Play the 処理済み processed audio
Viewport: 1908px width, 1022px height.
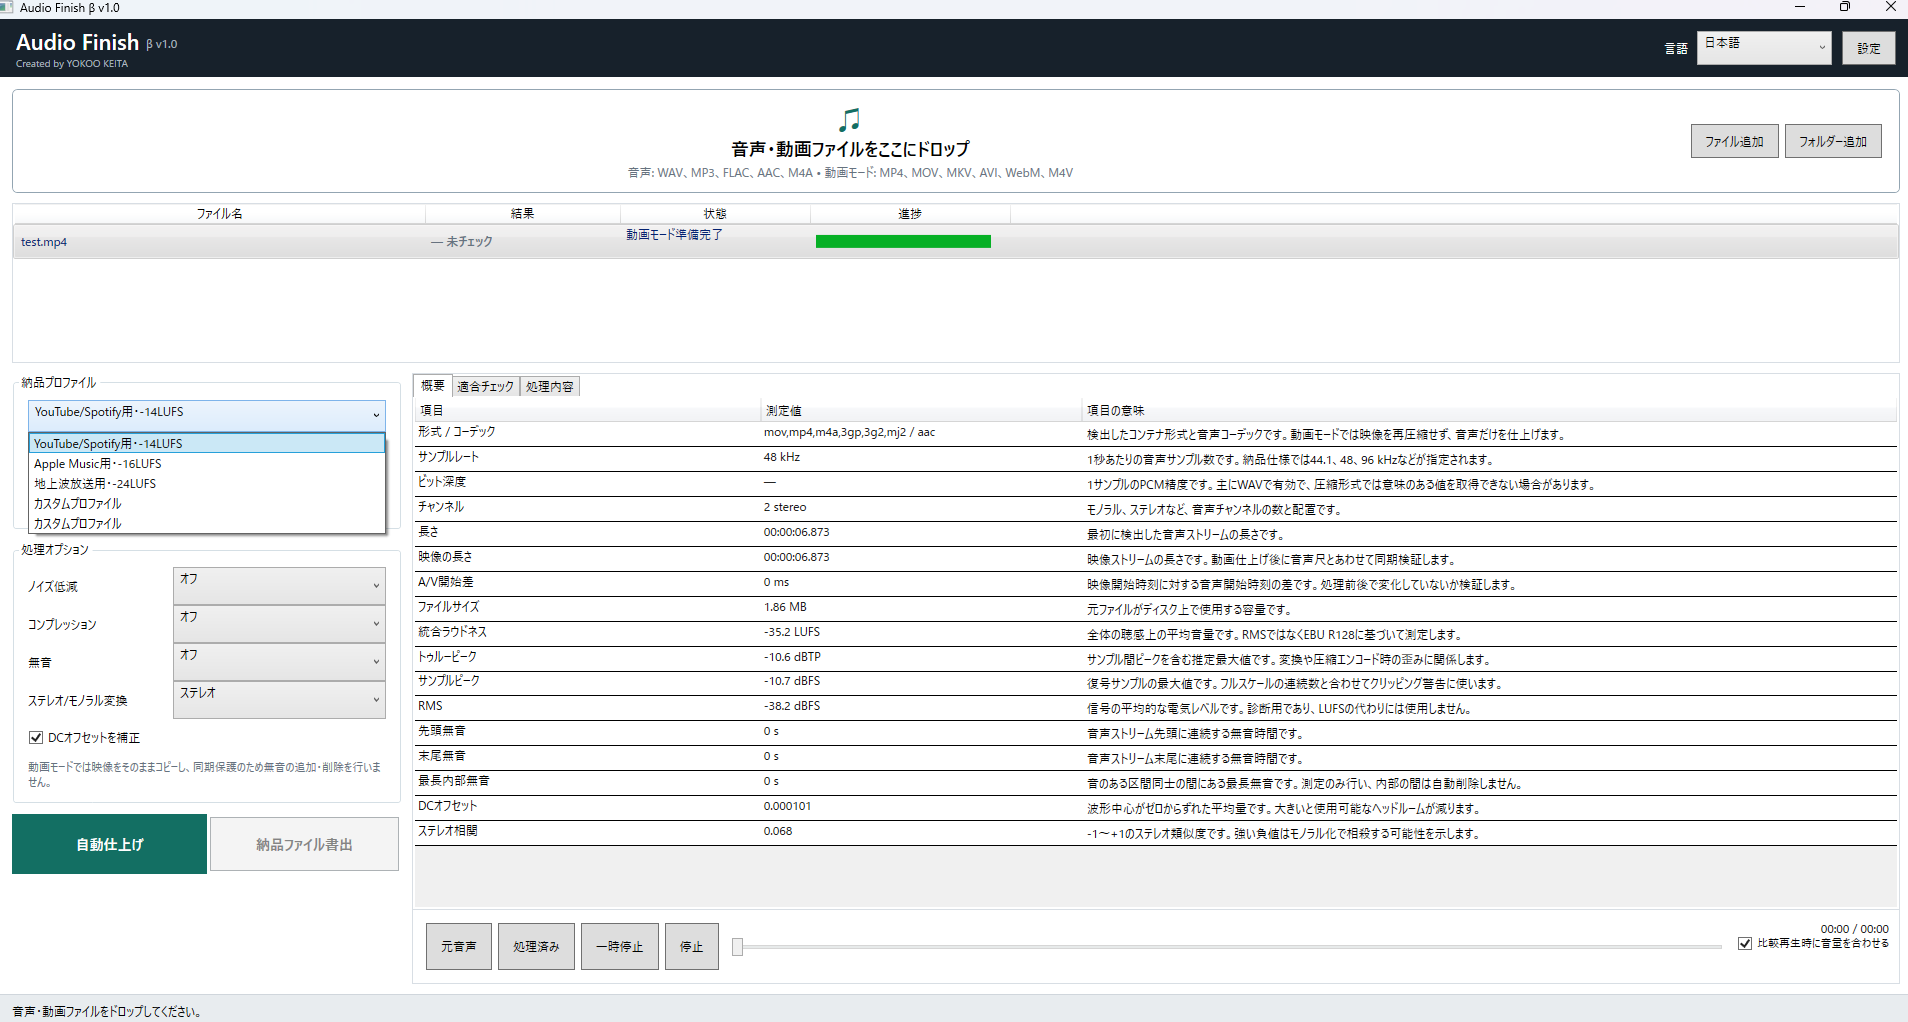[x=536, y=946]
